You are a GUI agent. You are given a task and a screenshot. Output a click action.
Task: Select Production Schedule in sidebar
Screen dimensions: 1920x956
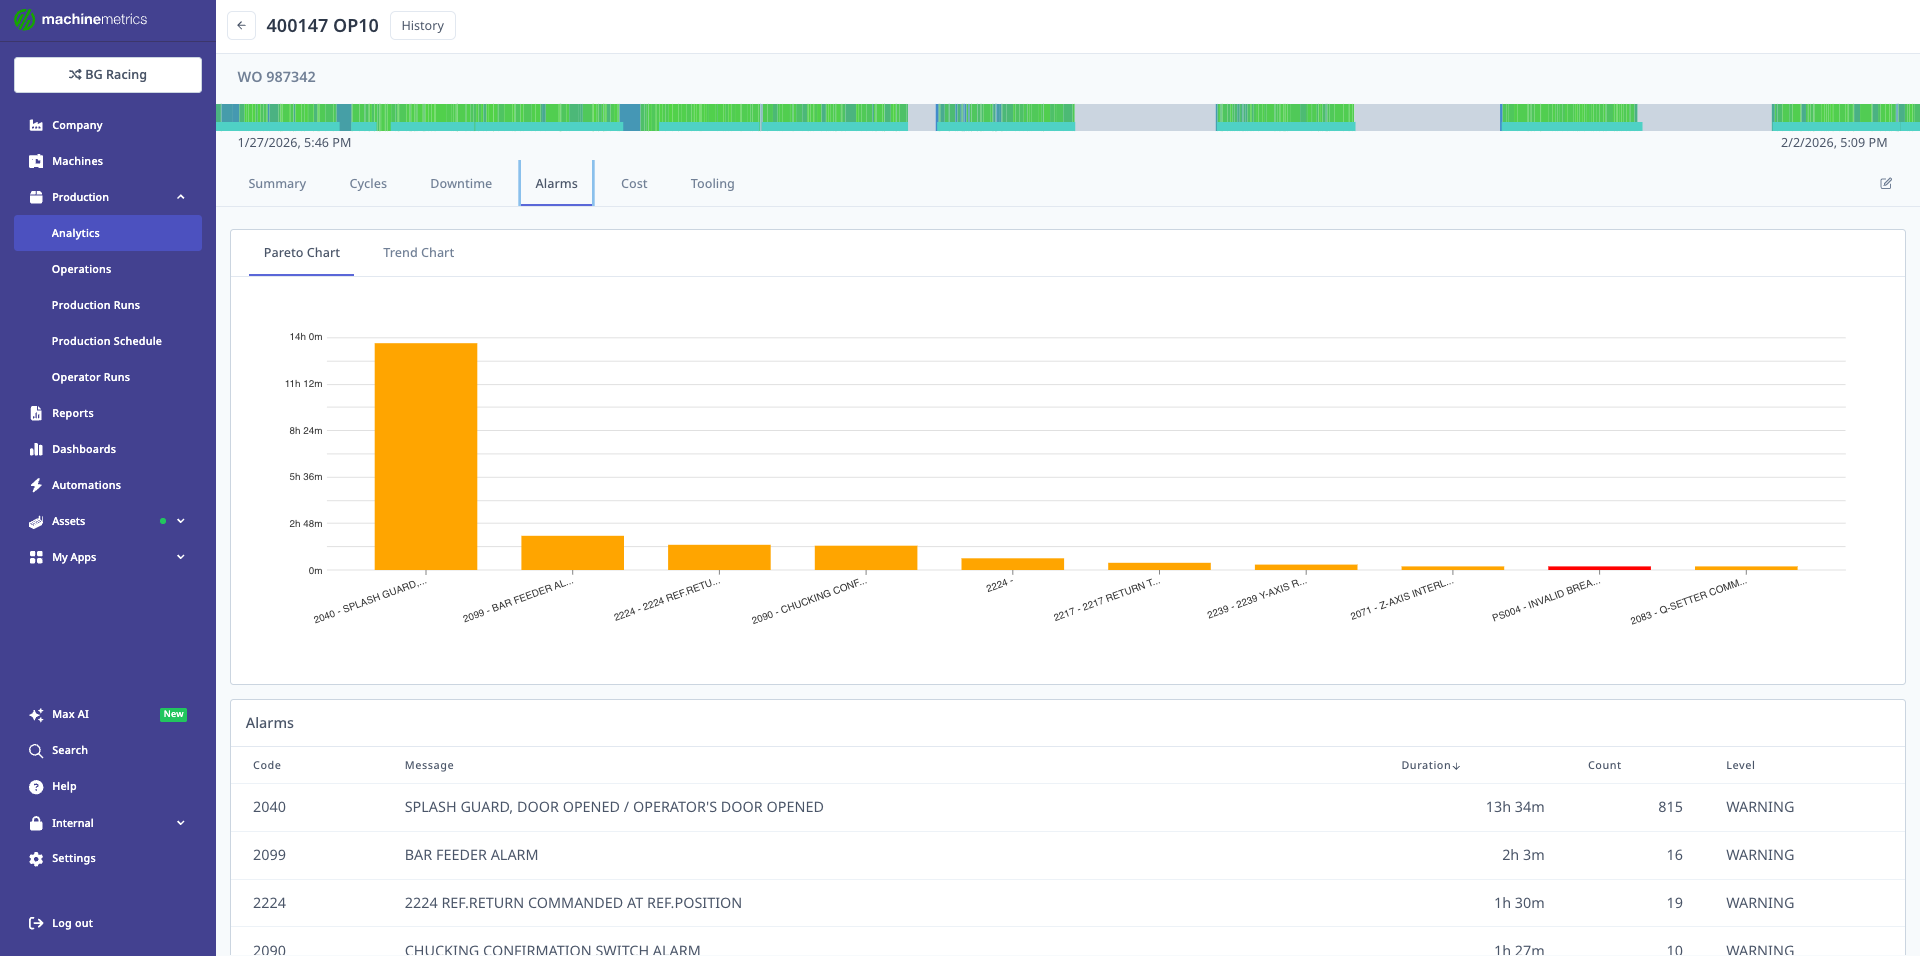point(106,340)
